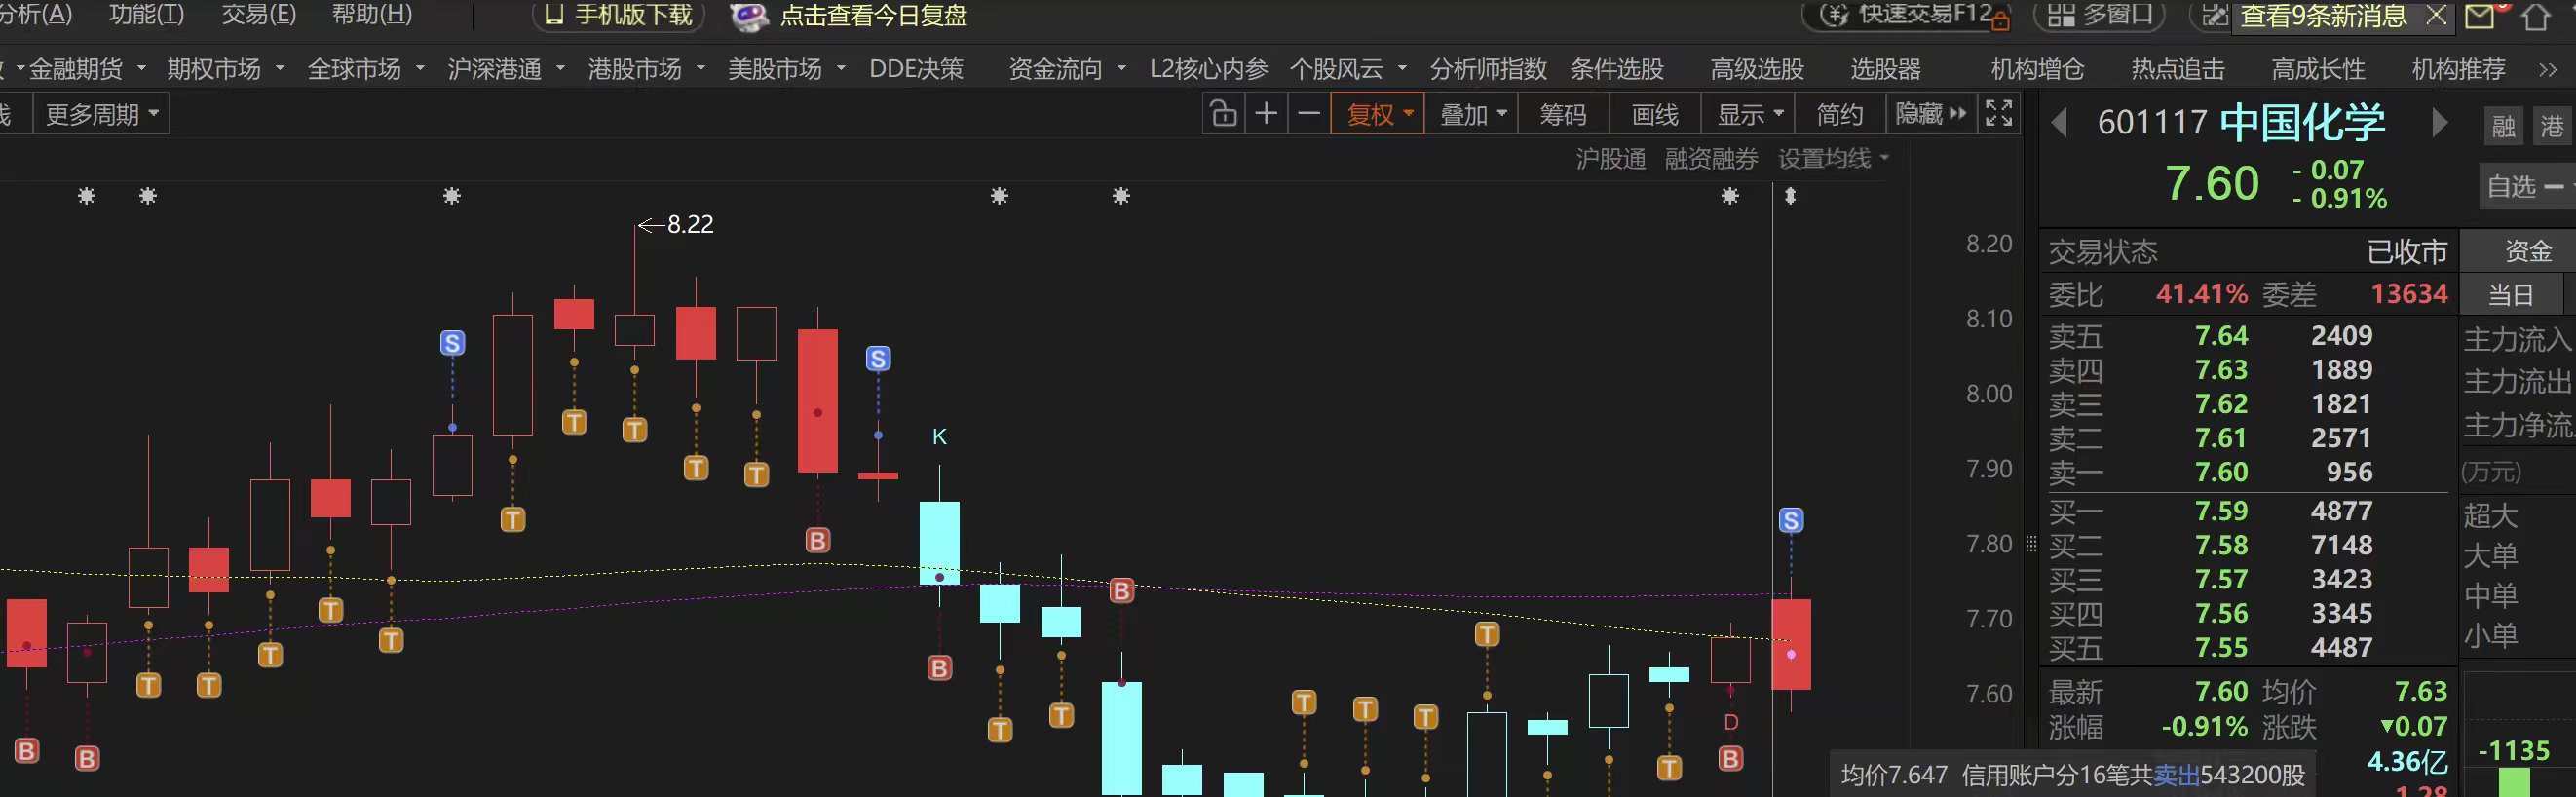Click 手机版下载 button
This screenshot has width=2576, height=797.
pyautogui.click(x=619, y=15)
